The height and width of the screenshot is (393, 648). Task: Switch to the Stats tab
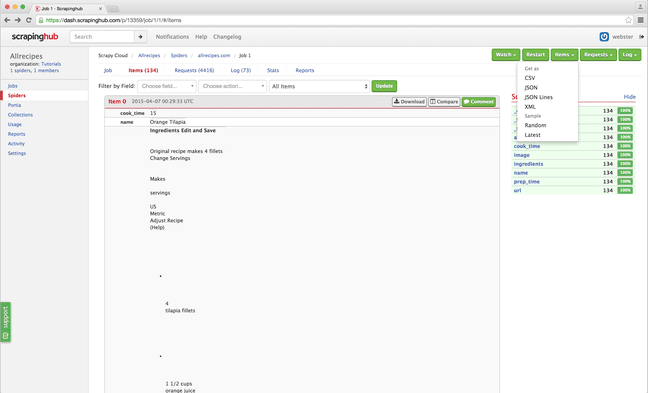pyautogui.click(x=273, y=70)
